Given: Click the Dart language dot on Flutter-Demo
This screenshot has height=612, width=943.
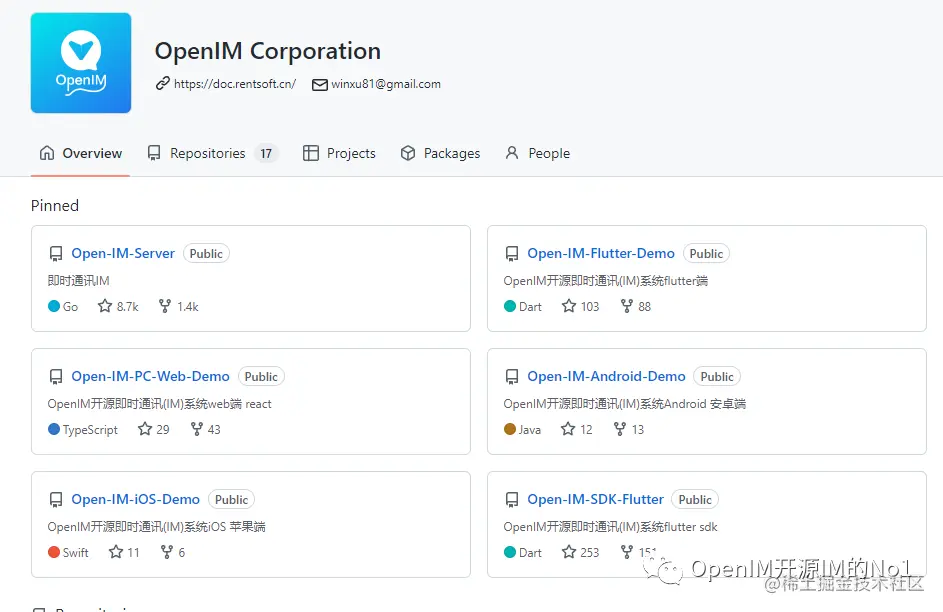Looking at the screenshot, I should pyautogui.click(x=510, y=306).
